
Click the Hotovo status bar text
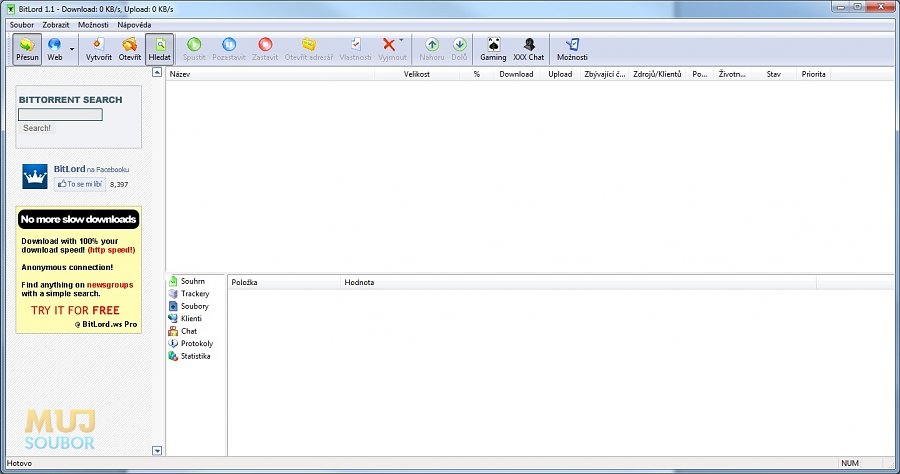click(x=20, y=463)
